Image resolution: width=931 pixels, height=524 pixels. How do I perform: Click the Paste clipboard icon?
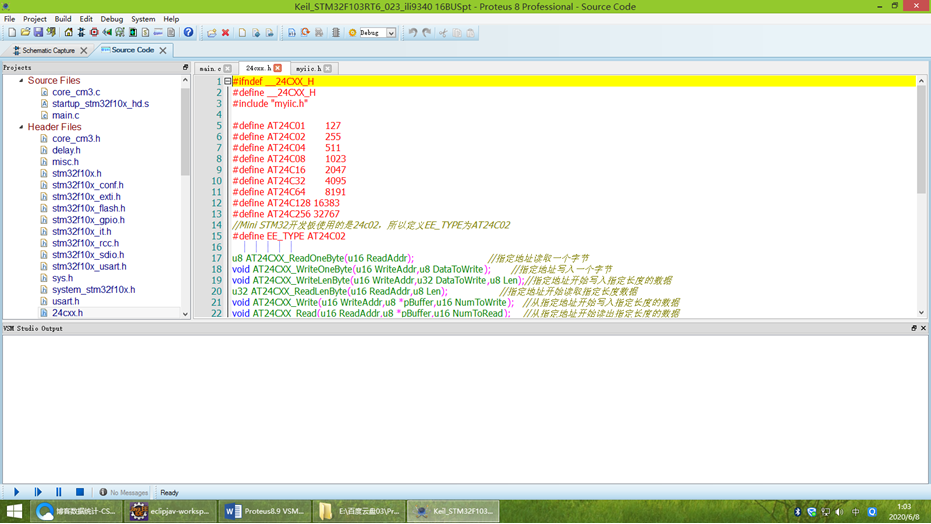[x=470, y=33]
